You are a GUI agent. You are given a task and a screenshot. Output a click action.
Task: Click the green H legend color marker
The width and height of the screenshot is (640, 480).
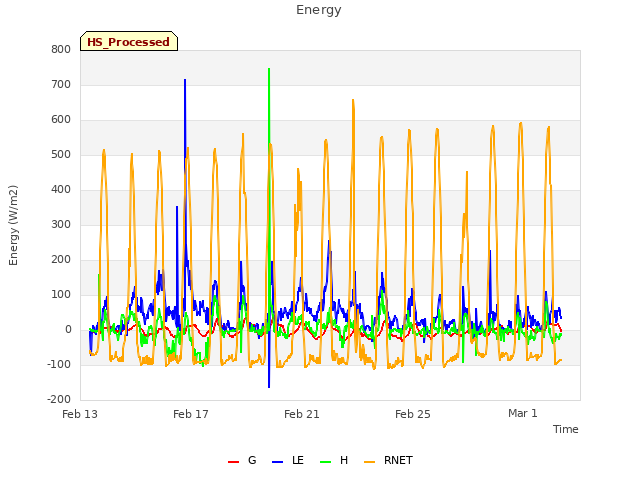coord(325,462)
